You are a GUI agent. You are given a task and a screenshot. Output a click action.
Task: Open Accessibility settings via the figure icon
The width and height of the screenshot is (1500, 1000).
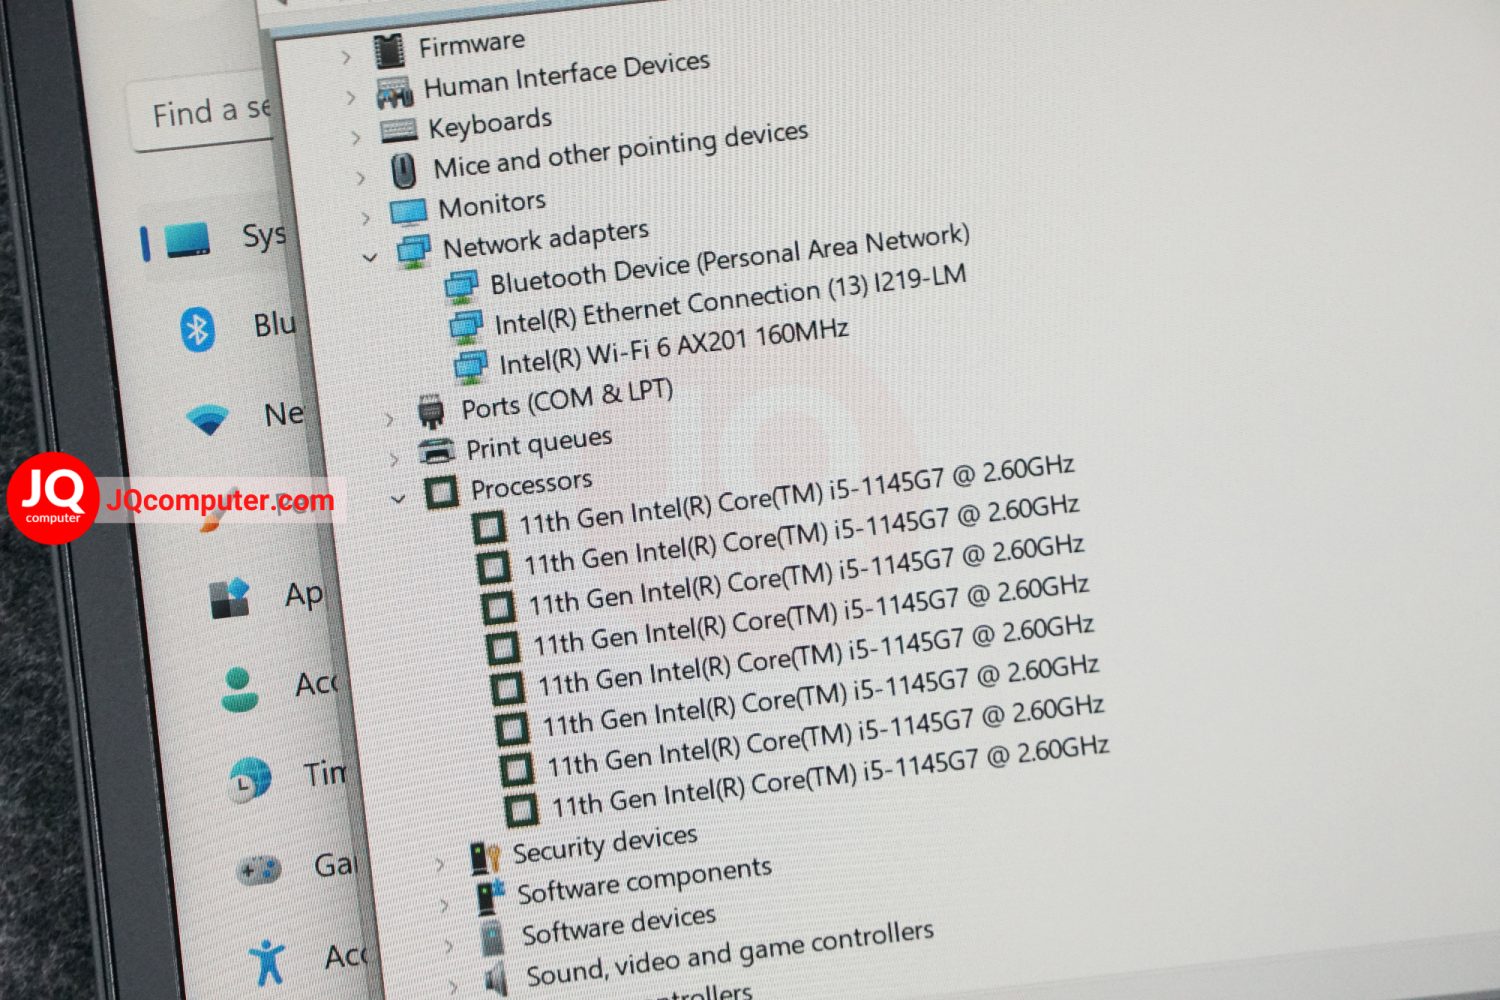[267, 962]
